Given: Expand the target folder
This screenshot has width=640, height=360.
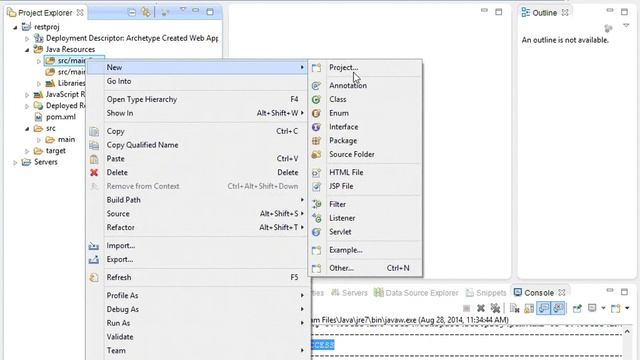Looking at the screenshot, I should coord(27,151).
